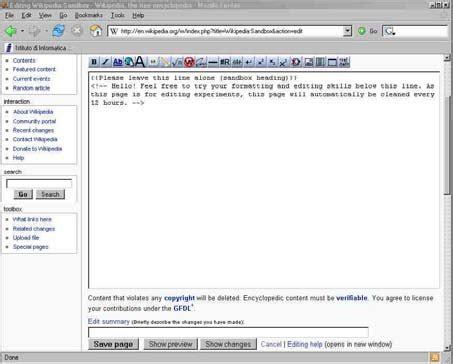Click the Stop loading icon
Viewport: 453px width, 364px height.
[77, 31]
